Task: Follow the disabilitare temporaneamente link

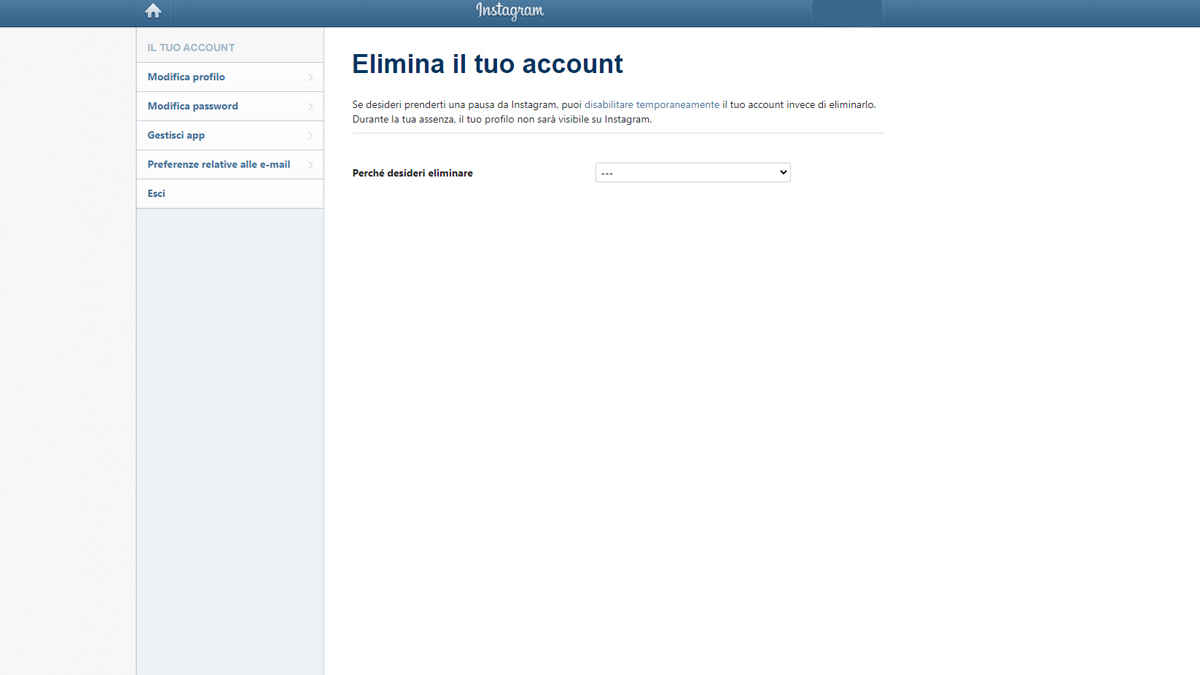Action: [x=652, y=104]
